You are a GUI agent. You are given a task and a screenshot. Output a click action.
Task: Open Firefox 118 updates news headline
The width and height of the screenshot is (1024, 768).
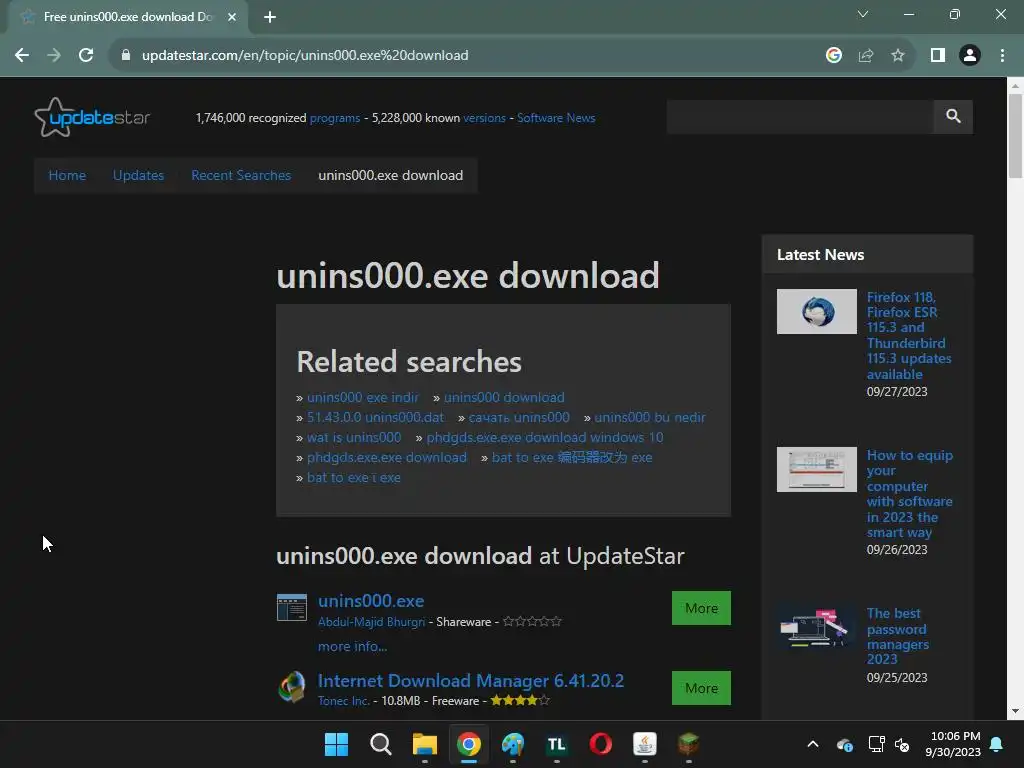pos(909,336)
